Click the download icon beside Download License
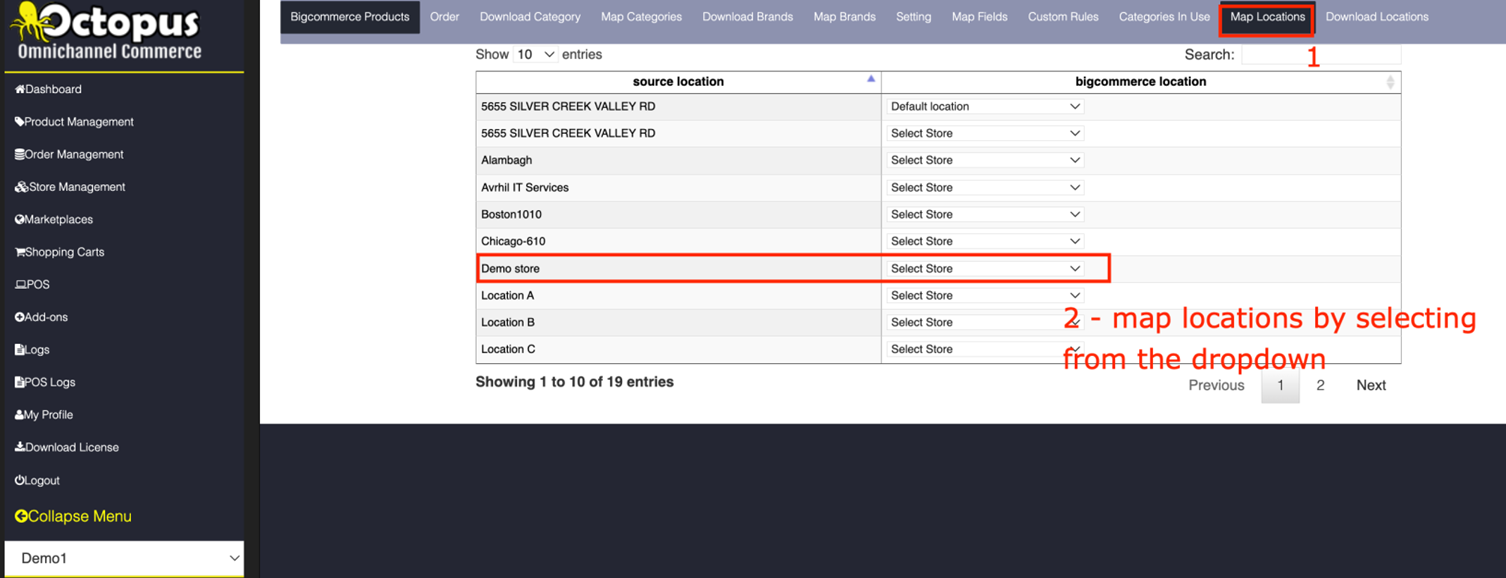This screenshot has height=578, width=1506. tap(20, 447)
